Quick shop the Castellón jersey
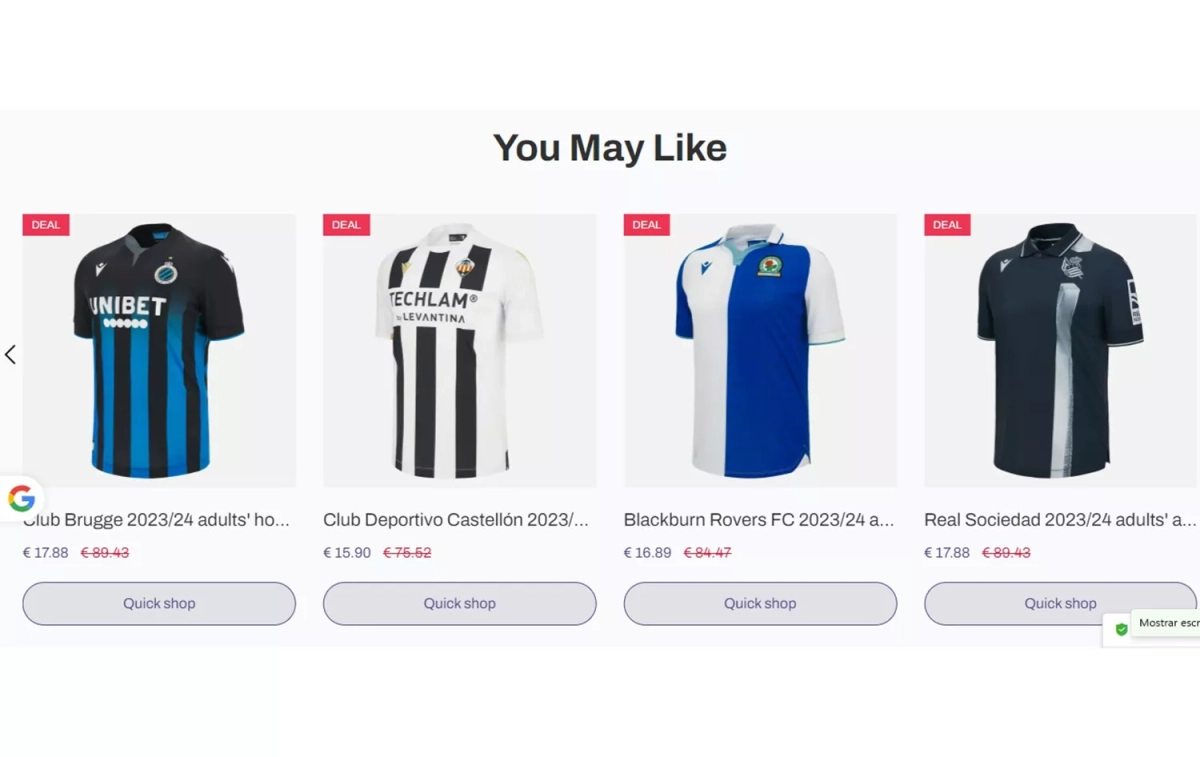 (459, 604)
